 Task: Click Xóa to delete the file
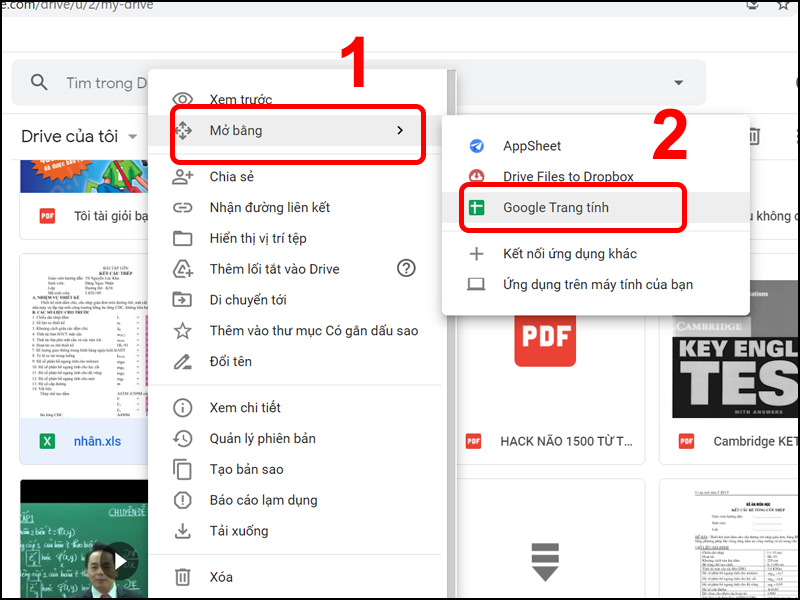tap(222, 577)
